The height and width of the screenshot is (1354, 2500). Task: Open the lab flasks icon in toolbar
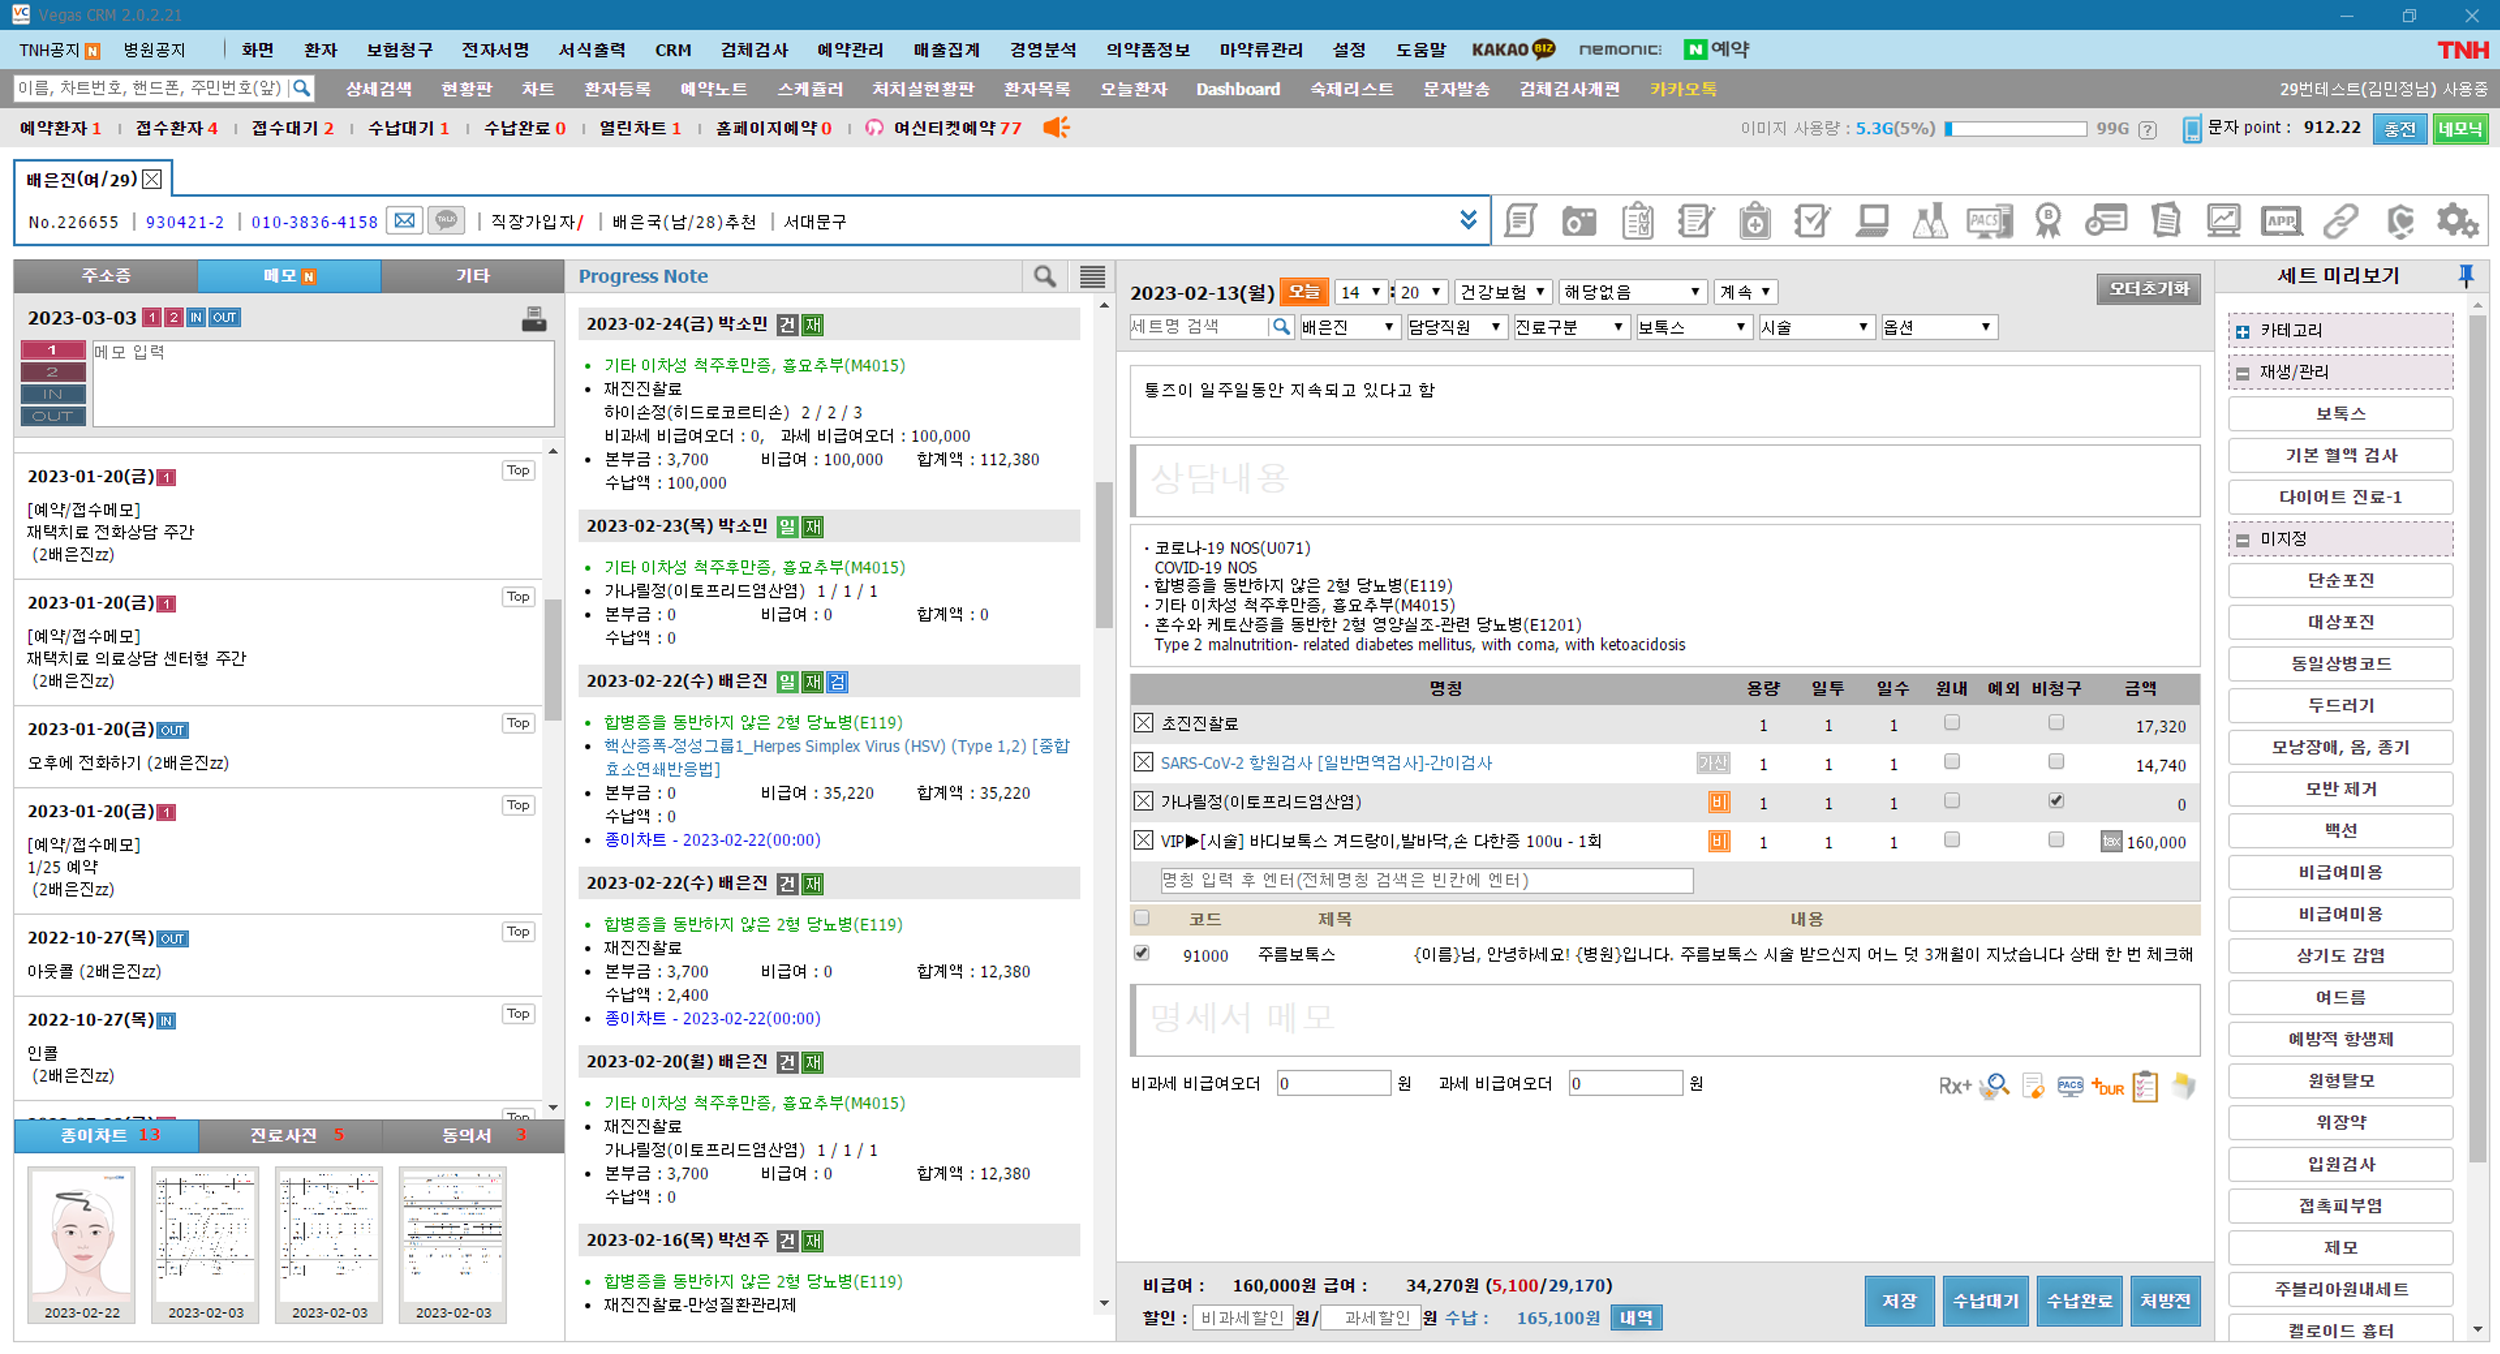click(1929, 221)
